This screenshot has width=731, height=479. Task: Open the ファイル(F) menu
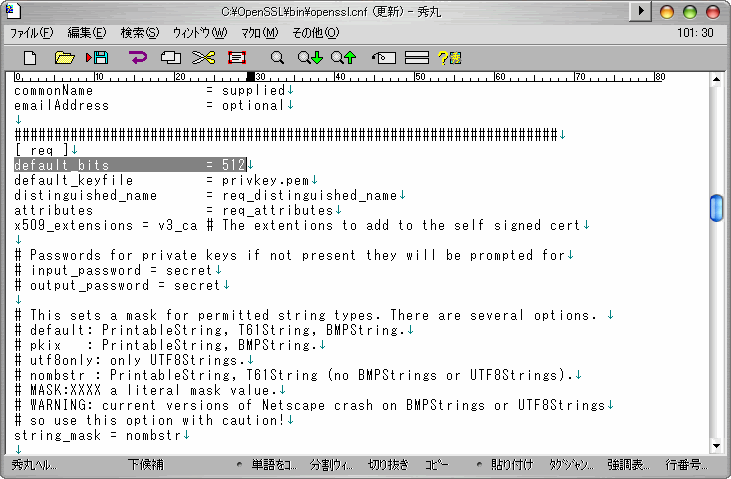click(x=32, y=33)
